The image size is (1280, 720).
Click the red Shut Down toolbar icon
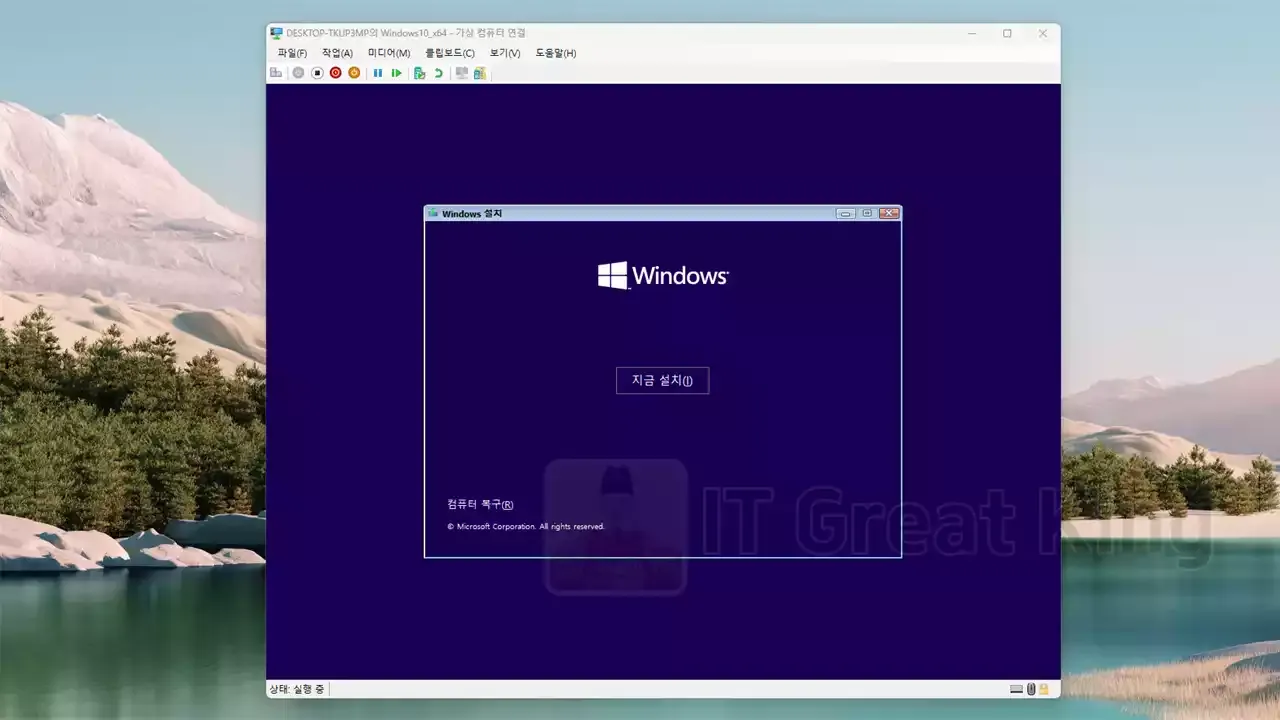pos(336,73)
